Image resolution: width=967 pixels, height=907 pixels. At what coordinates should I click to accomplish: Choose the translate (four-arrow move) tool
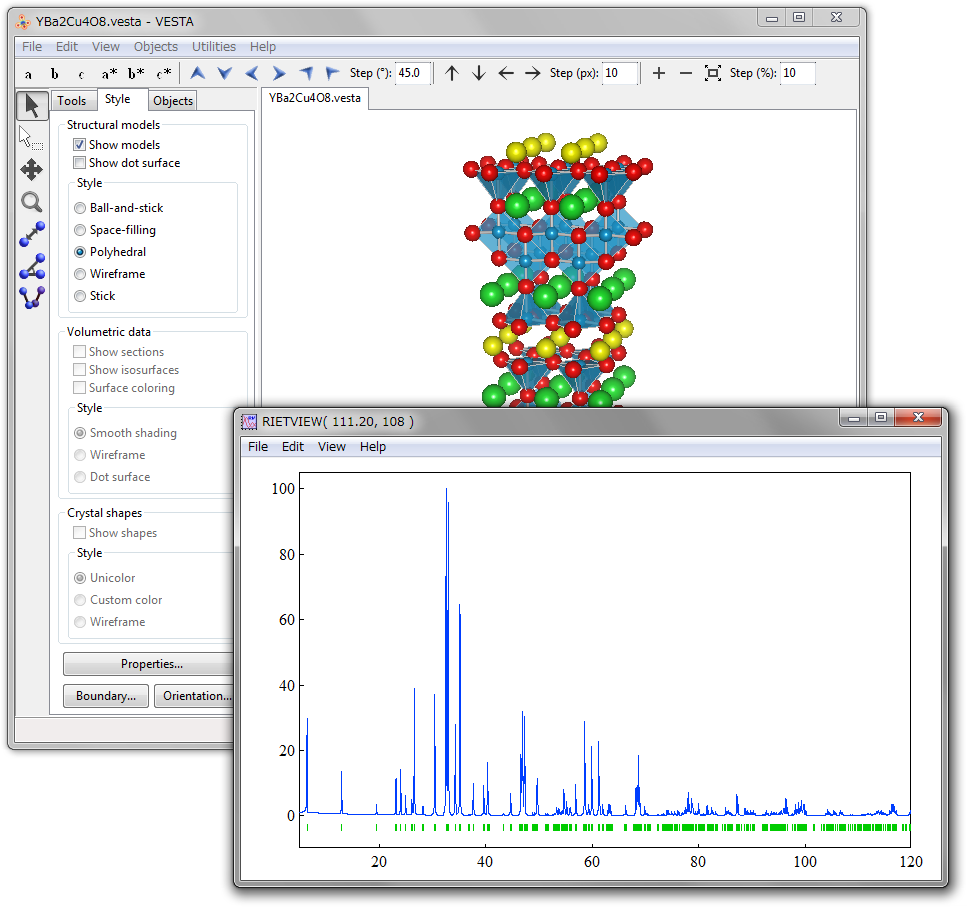32,169
